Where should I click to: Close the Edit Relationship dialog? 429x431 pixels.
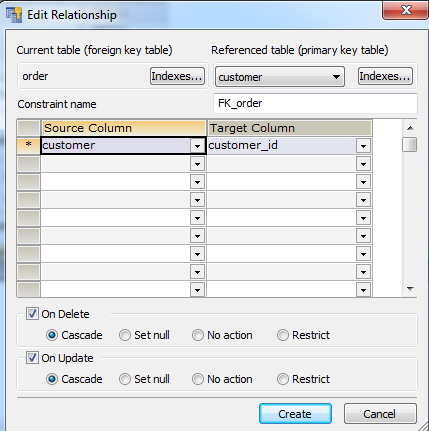(406, 10)
